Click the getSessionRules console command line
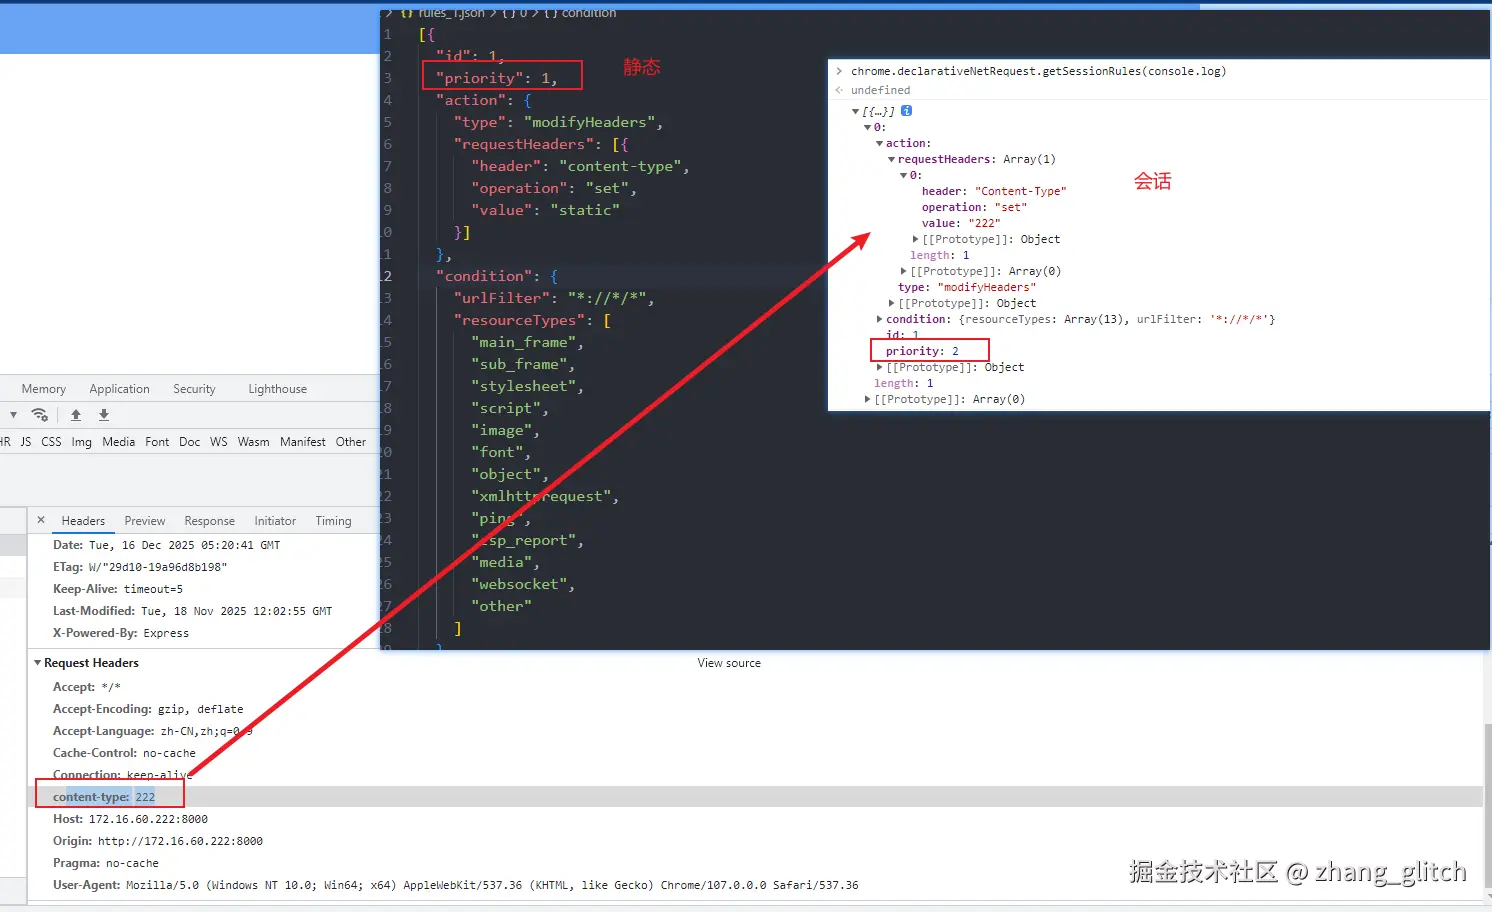This screenshot has width=1492, height=912. [x=1038, y=71]
